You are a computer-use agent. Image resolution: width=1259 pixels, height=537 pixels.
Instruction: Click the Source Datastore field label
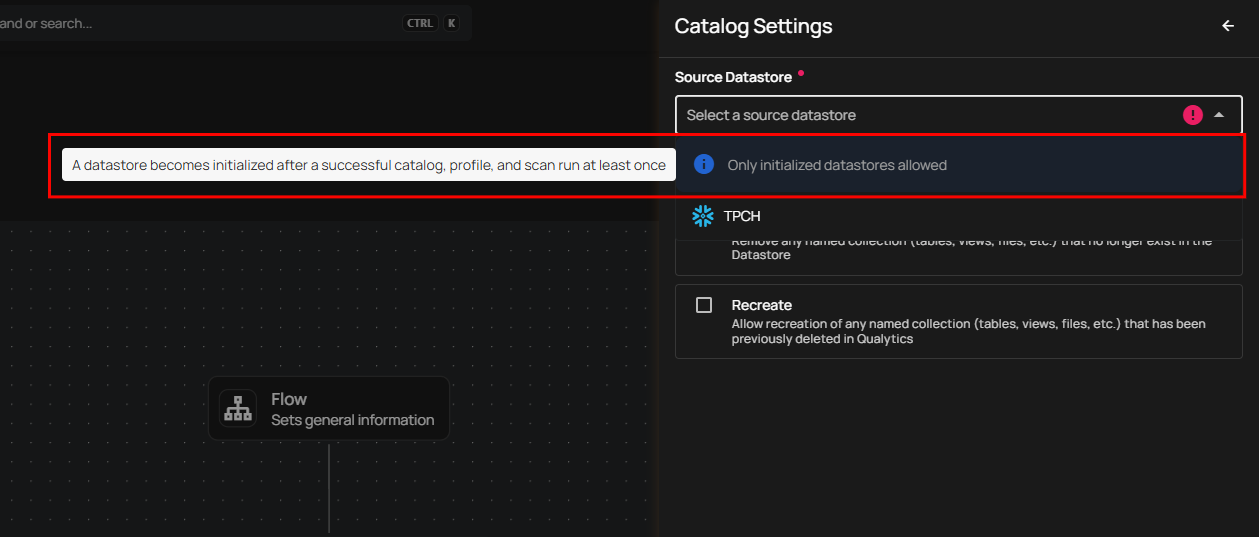coord(733,77)
